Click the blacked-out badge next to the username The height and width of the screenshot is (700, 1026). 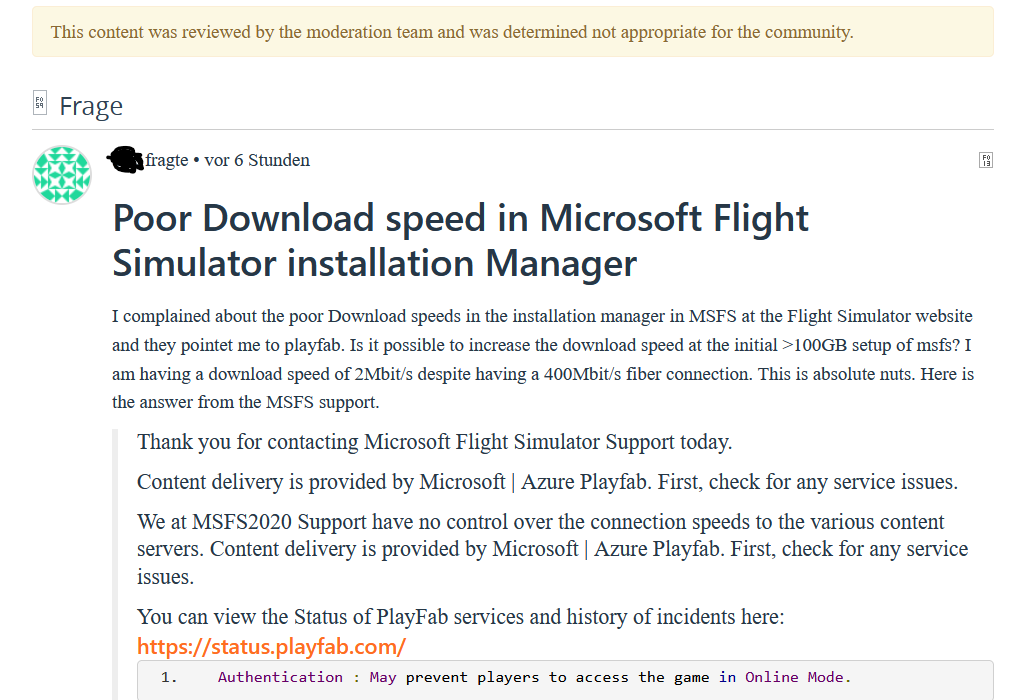point(124,158)
